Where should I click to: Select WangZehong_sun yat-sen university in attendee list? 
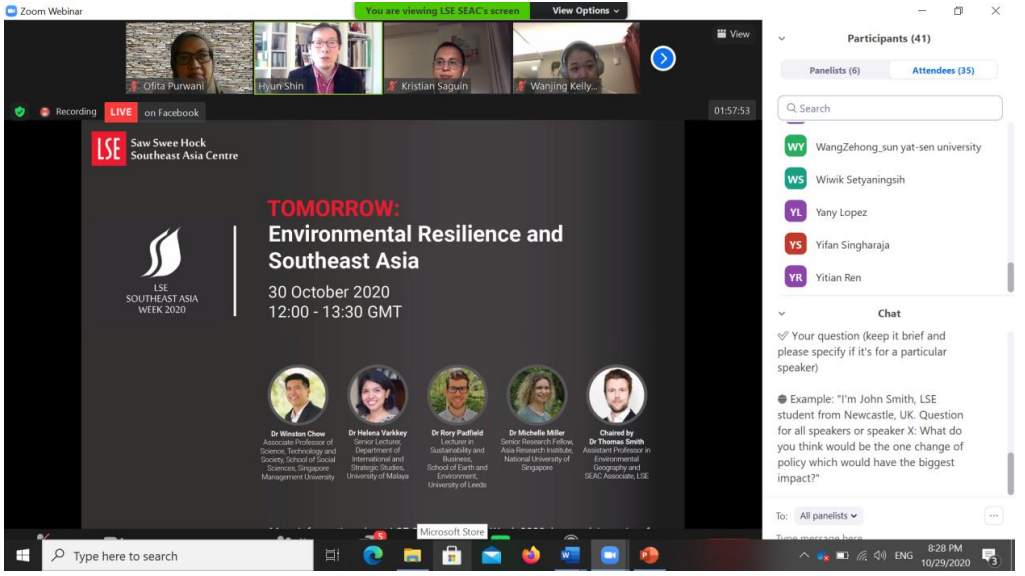tap(892, 146)
